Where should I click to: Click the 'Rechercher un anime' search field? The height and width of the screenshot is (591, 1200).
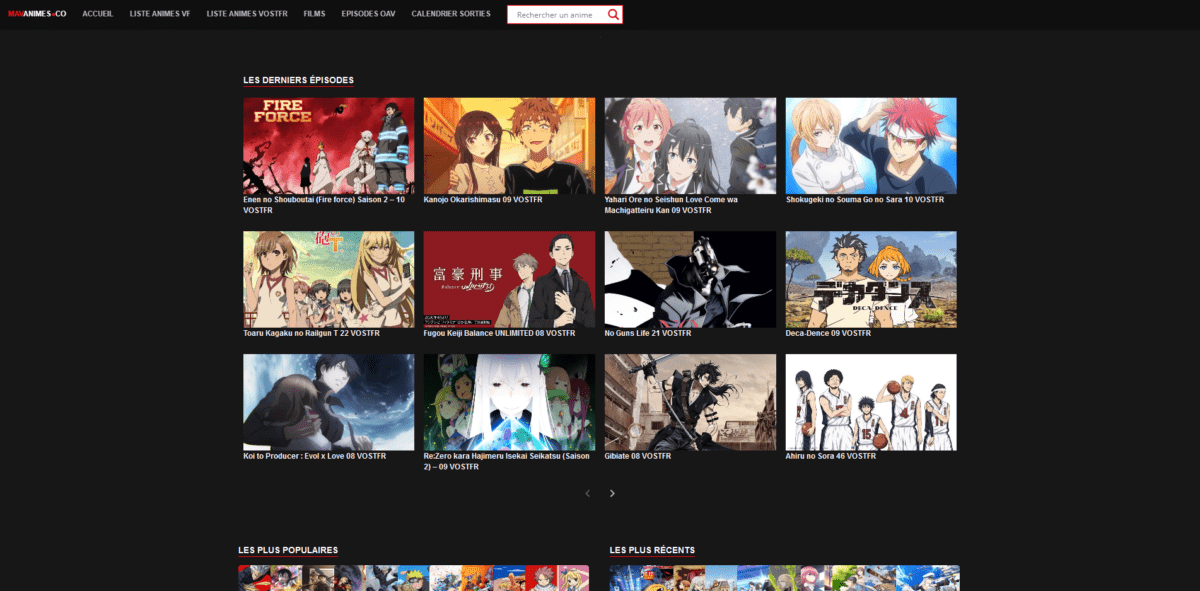click(x=555, y=14)
